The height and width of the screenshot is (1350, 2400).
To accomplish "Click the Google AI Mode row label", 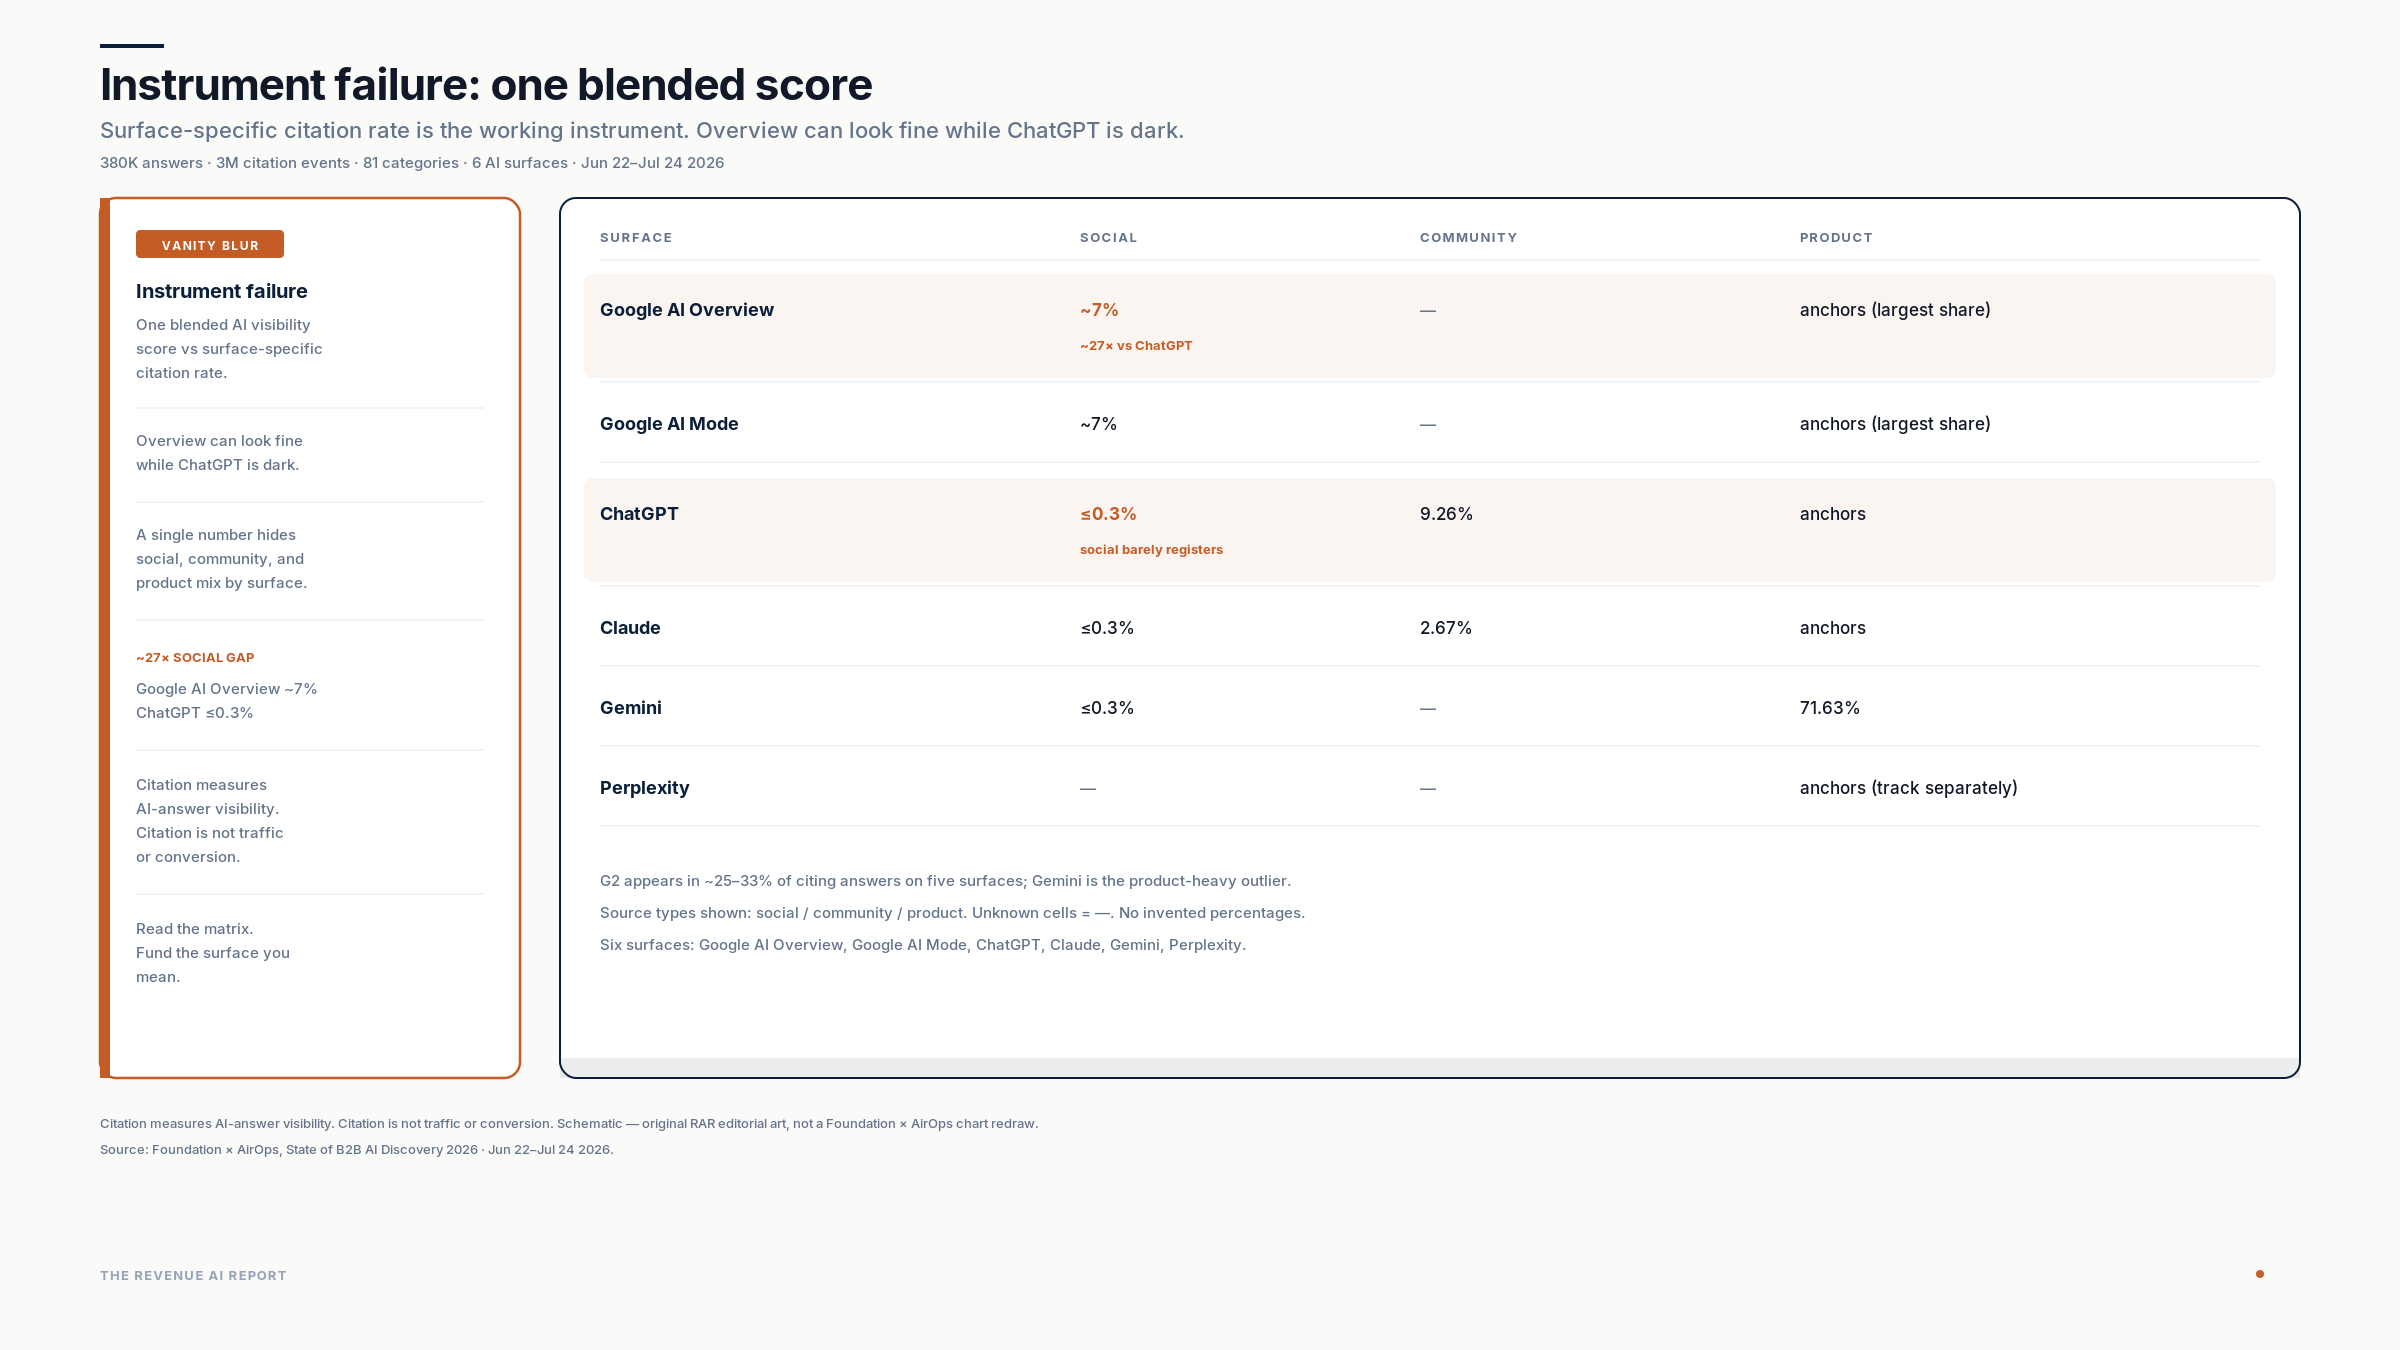I will (x=669, y=424).
